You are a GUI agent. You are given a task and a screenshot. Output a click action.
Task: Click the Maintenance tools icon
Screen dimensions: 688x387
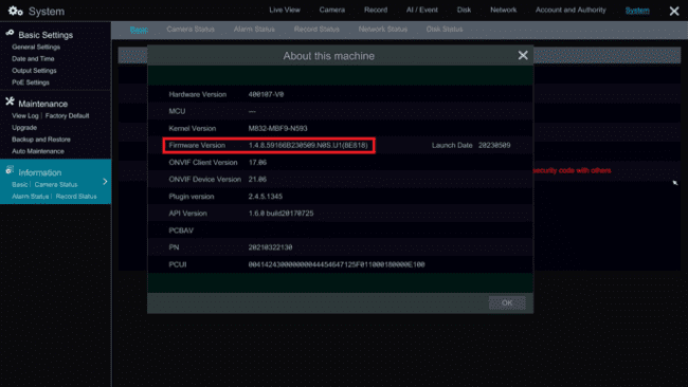pyautogui.click(x=10, y=102)
